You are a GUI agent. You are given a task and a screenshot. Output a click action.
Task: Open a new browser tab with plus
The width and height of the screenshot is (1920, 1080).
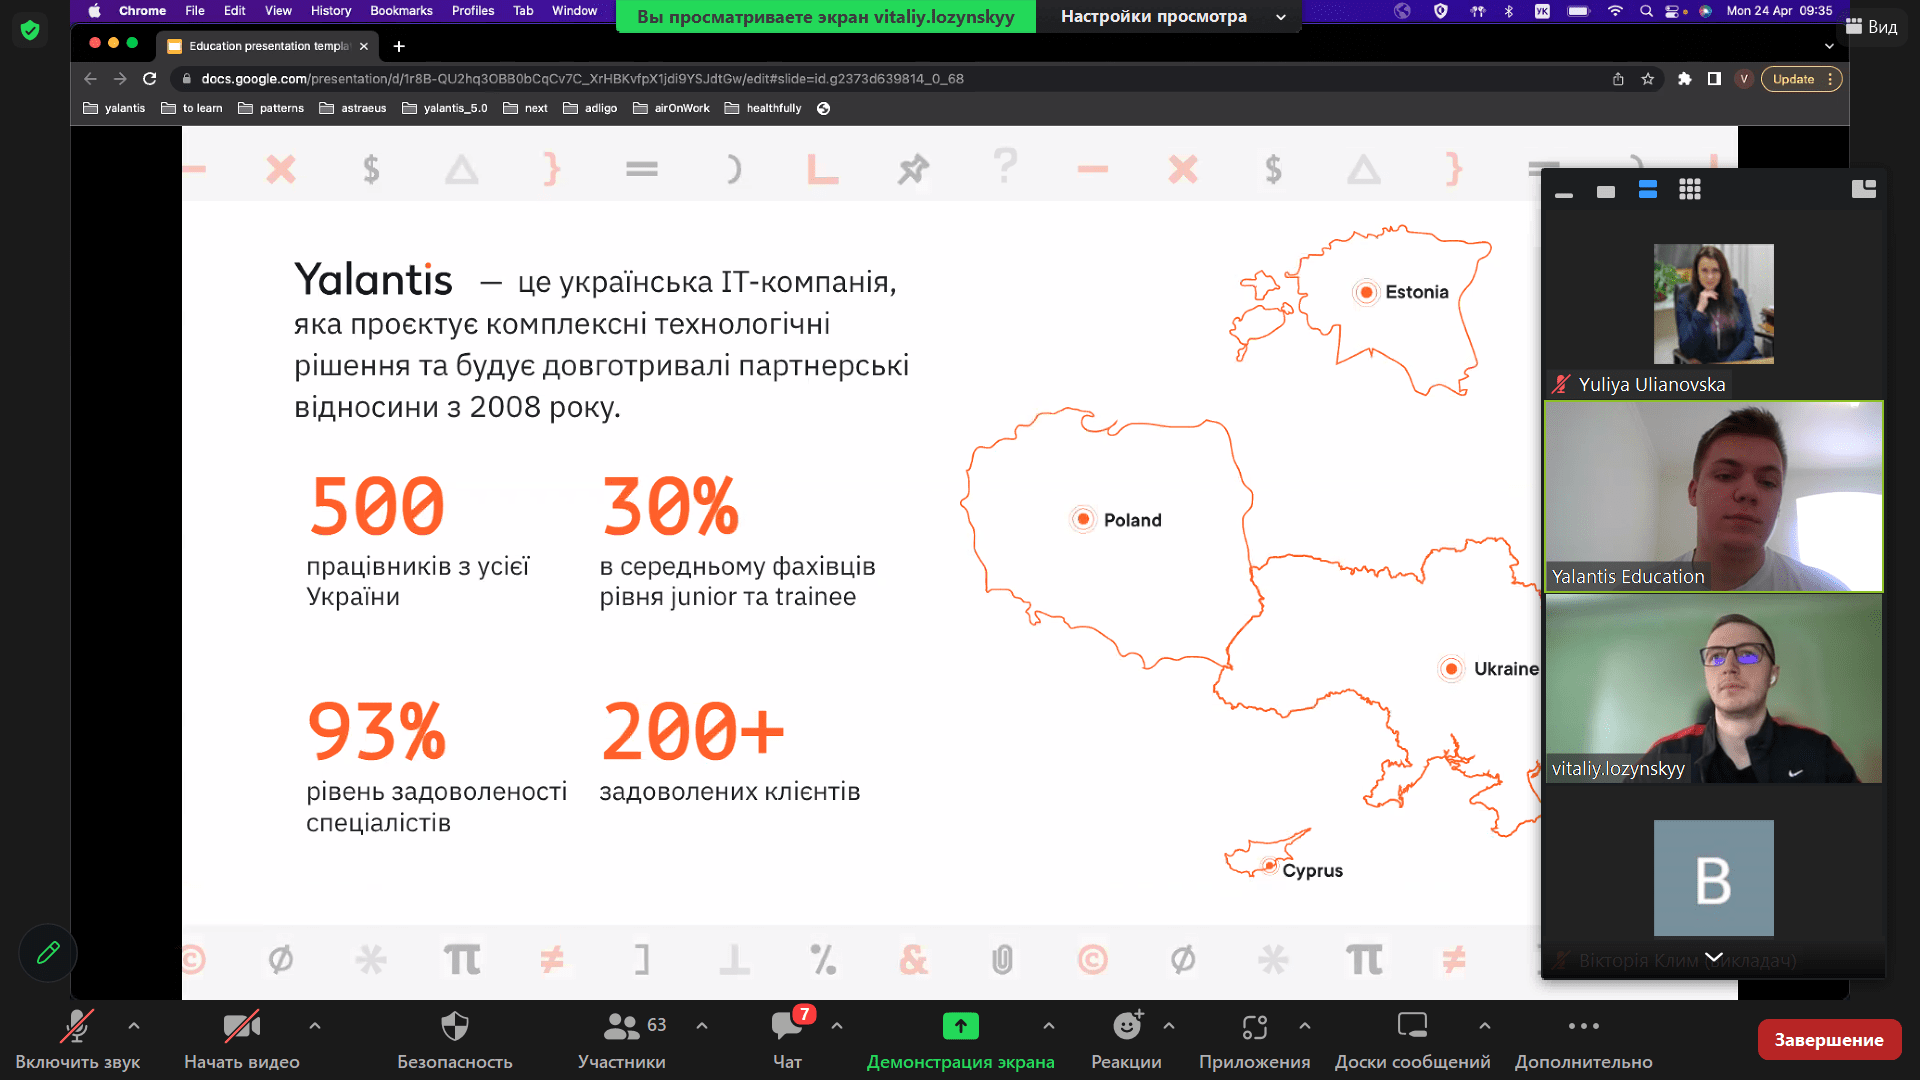tap(399, 46)
